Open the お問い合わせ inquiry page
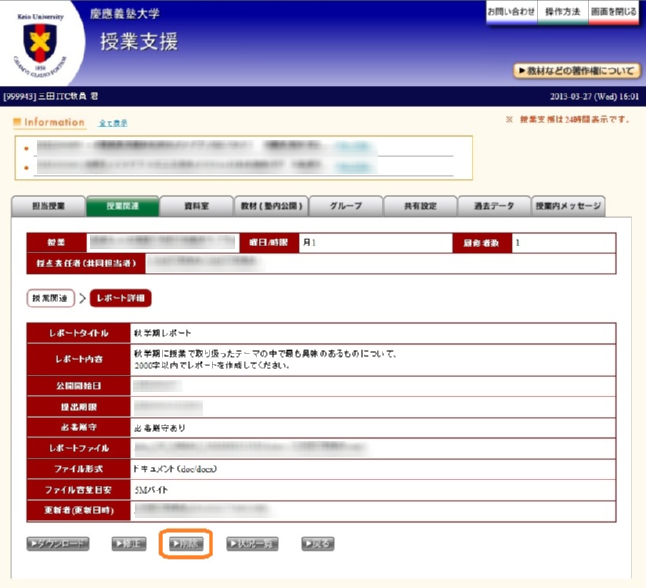646x588 pixels. [x=510, y=12]
